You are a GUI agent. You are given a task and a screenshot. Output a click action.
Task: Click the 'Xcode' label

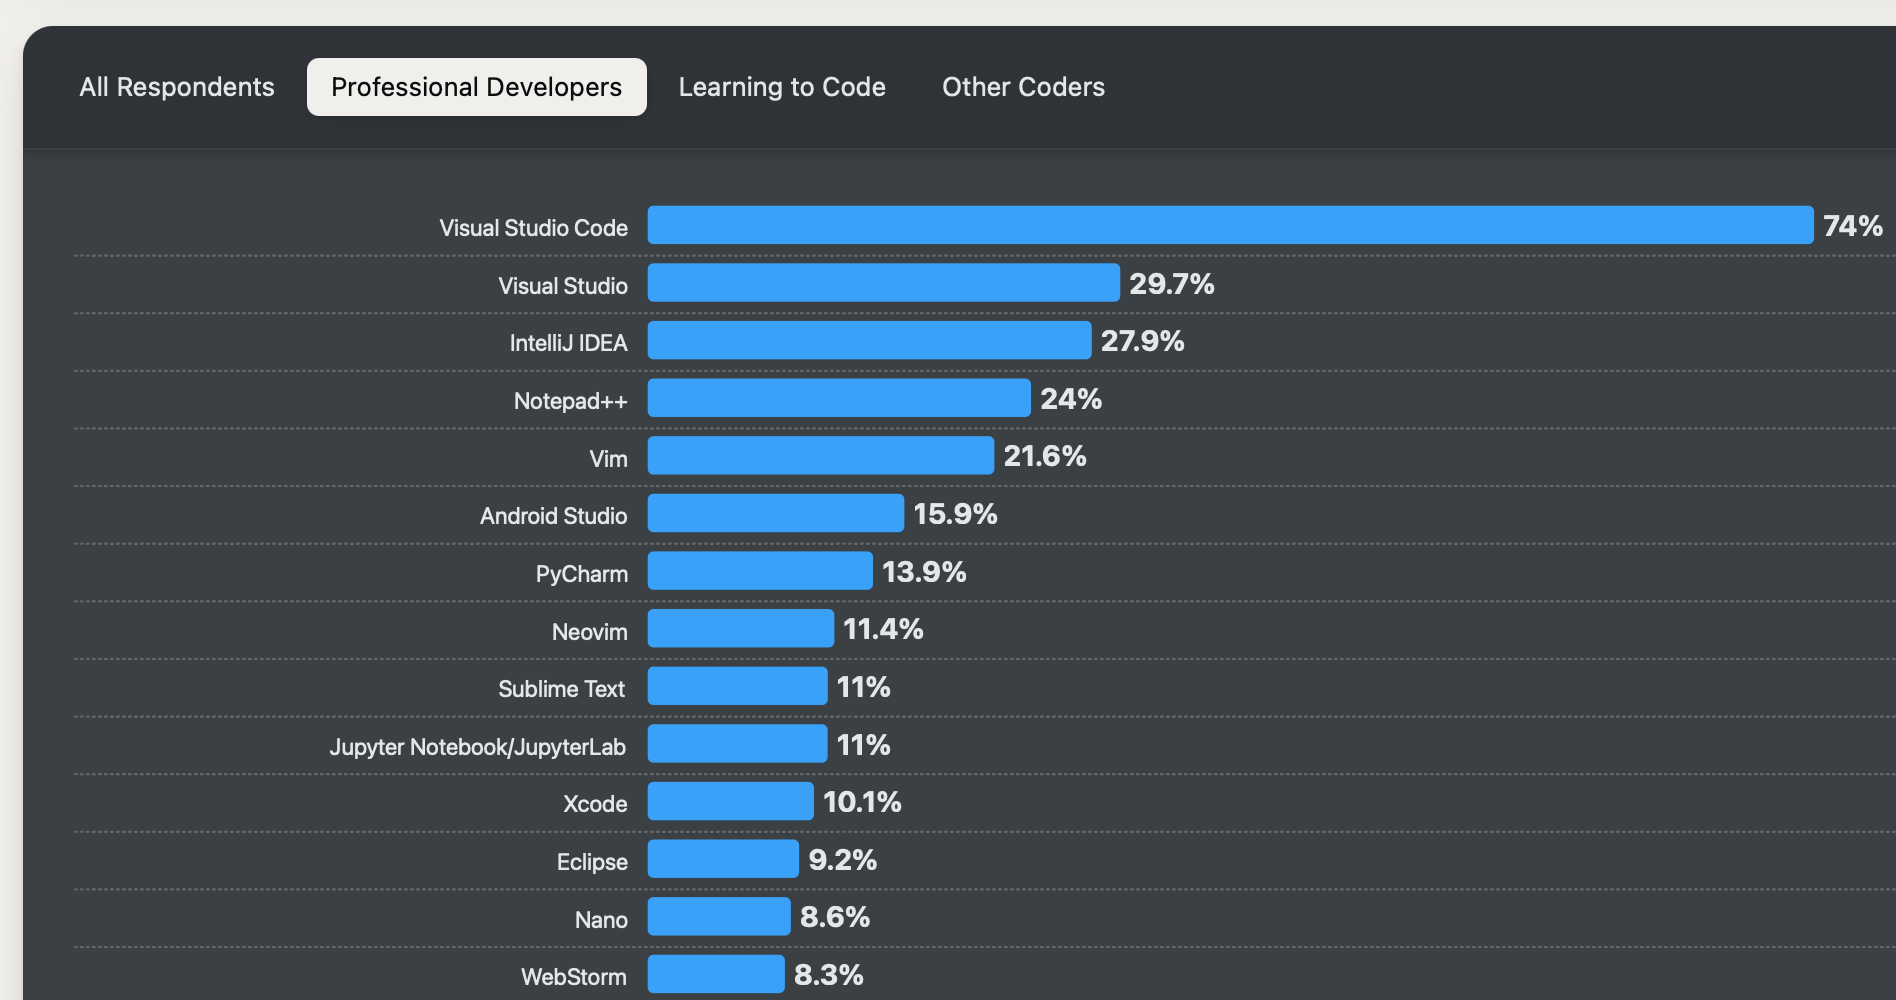pyautogui.click(x=595, y=804)
